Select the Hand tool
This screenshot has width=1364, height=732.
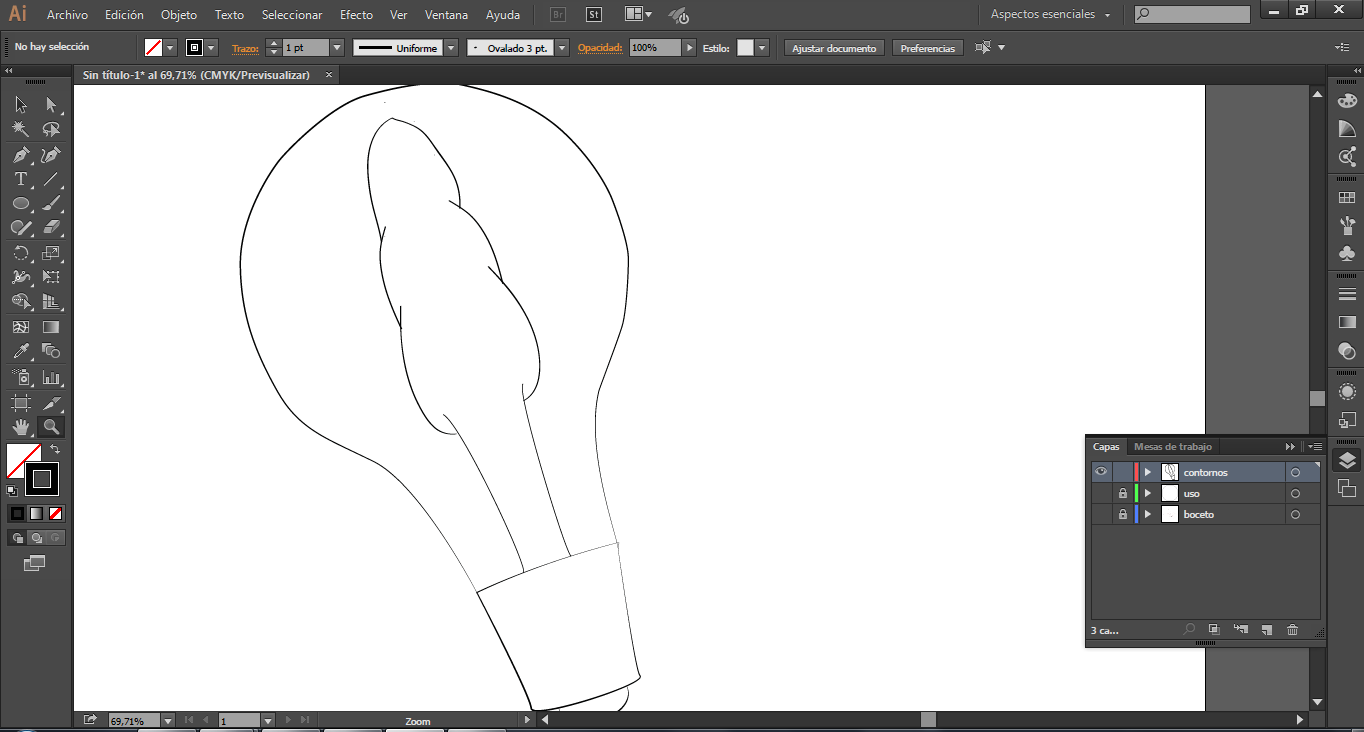click(21, 427)
